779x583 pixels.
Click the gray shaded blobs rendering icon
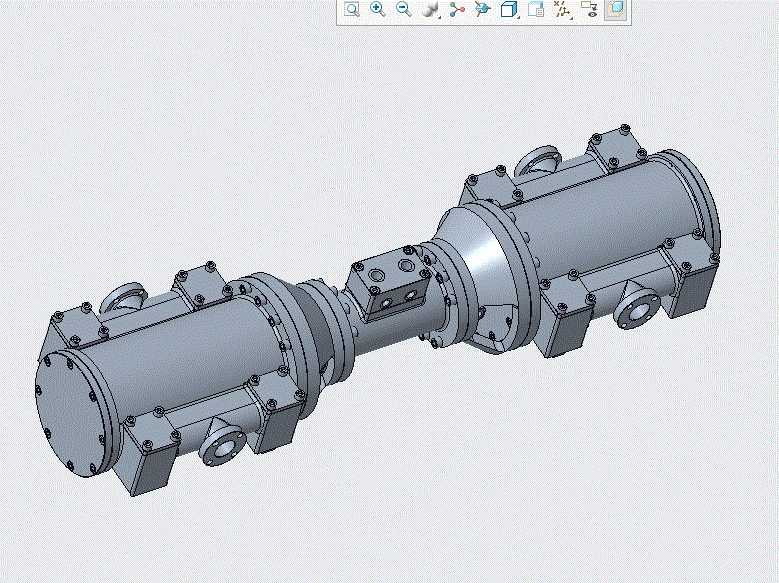tap(429, 9)
